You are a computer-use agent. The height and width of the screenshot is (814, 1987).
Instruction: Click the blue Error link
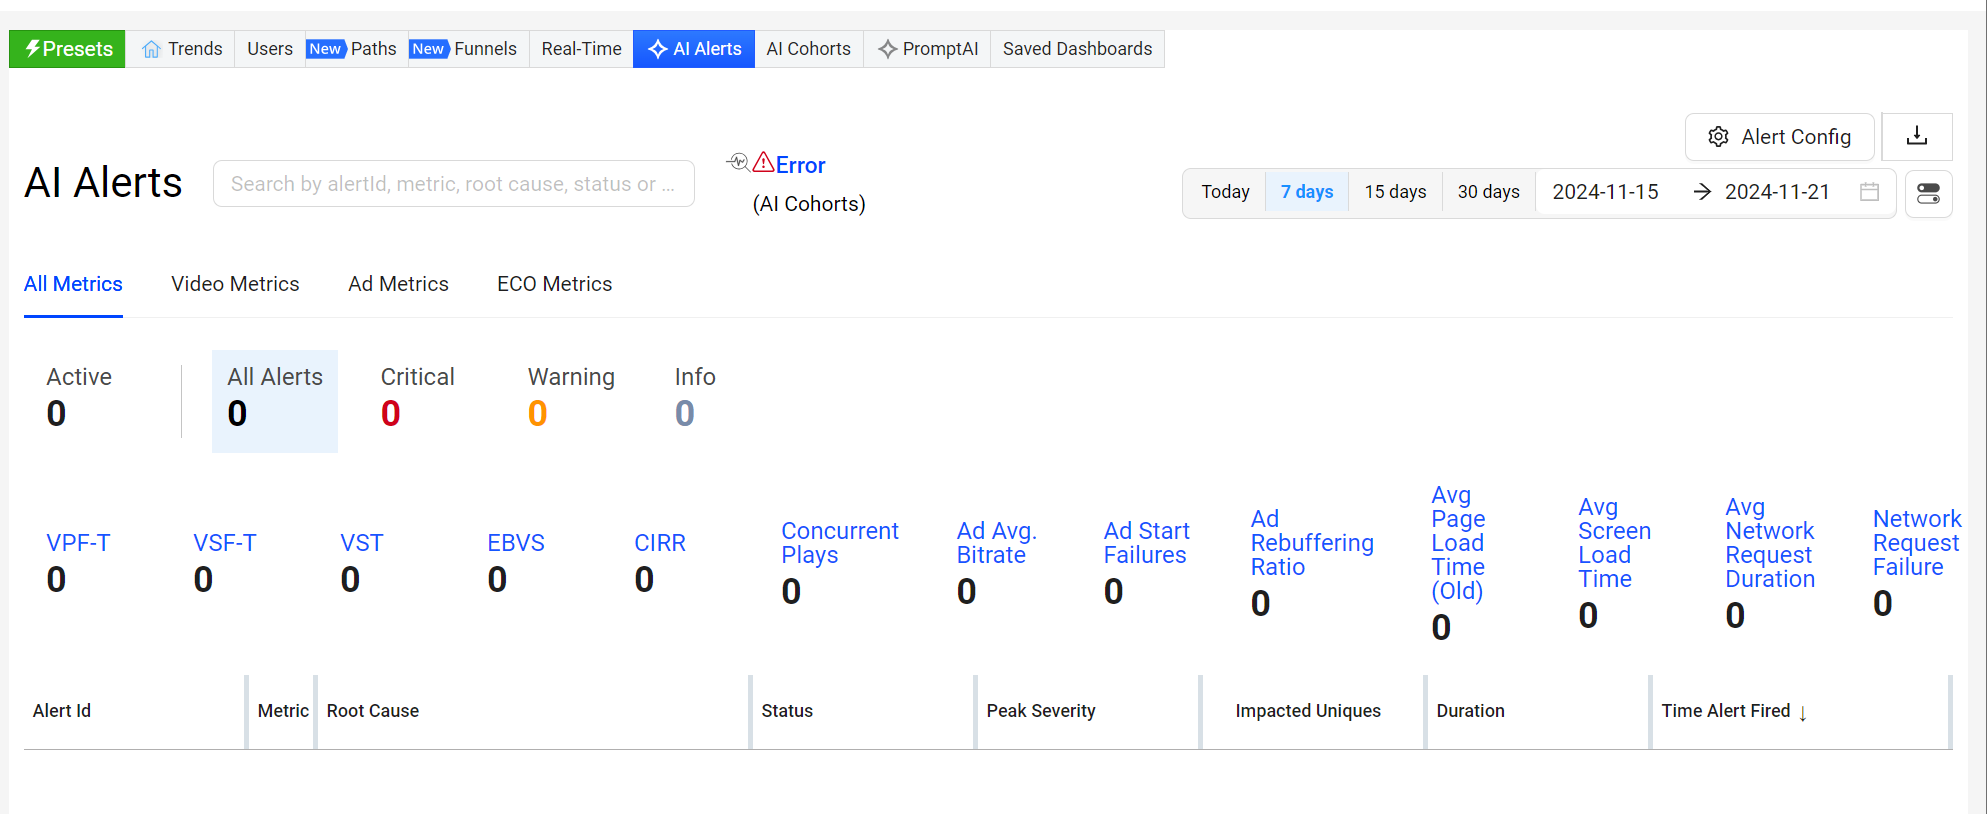[801, 165]
